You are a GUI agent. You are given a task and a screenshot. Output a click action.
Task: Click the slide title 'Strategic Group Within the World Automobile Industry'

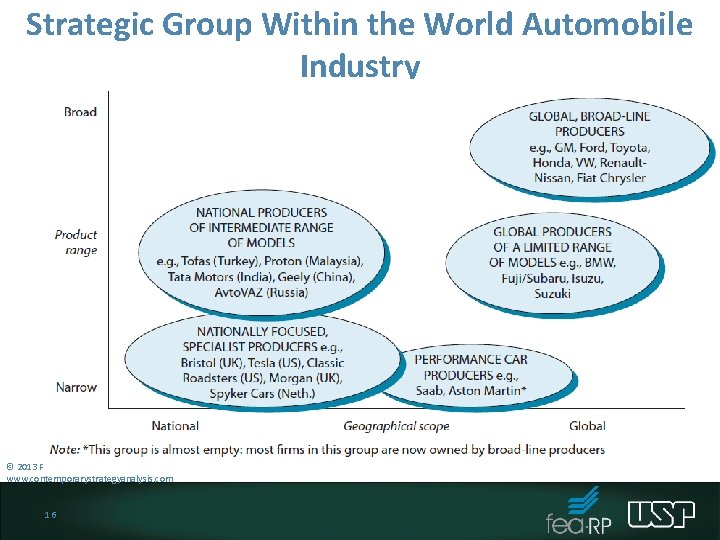point(360,45)
